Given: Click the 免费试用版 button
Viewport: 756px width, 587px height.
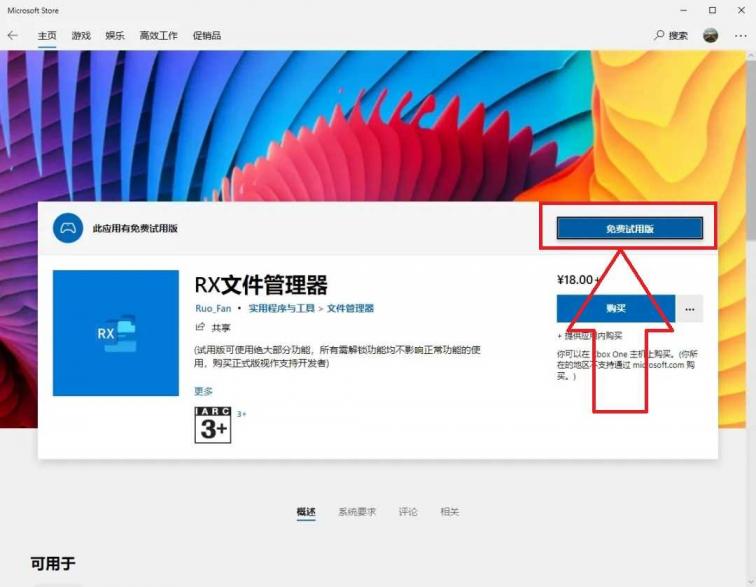Looking at the screenshot, I should click(630, 229).
